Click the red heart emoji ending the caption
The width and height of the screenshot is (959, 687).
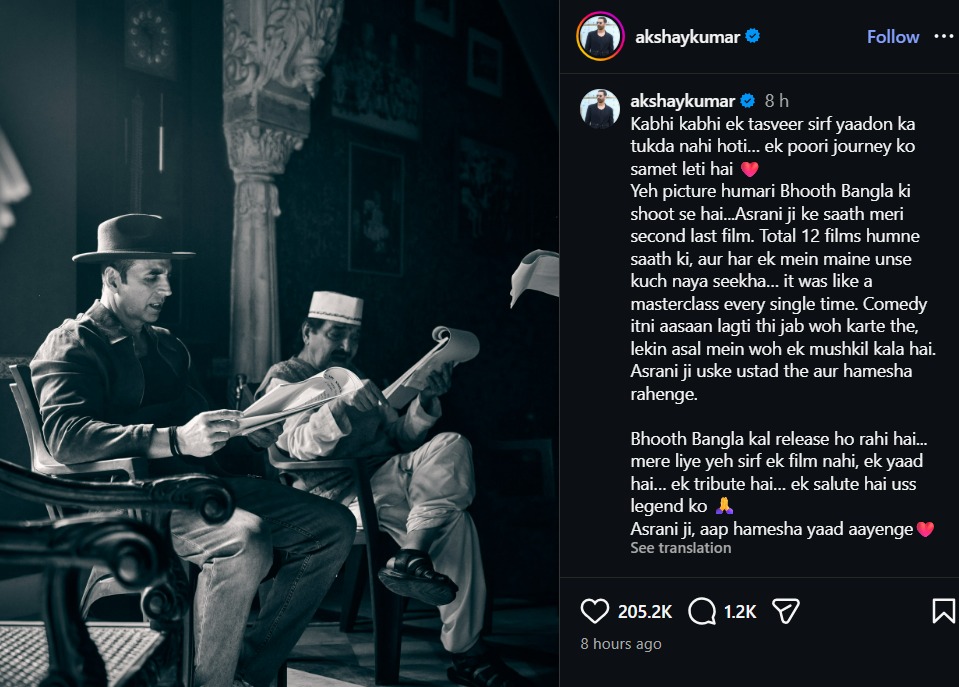click(x=925, y=529)
